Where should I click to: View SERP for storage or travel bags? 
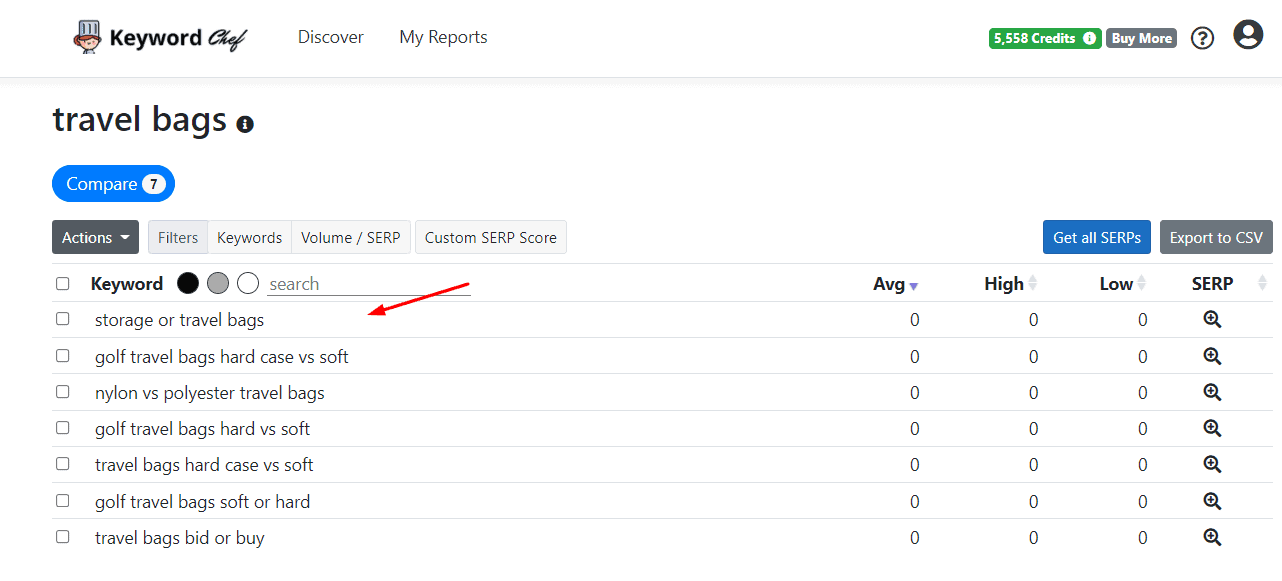point(1212,320)
